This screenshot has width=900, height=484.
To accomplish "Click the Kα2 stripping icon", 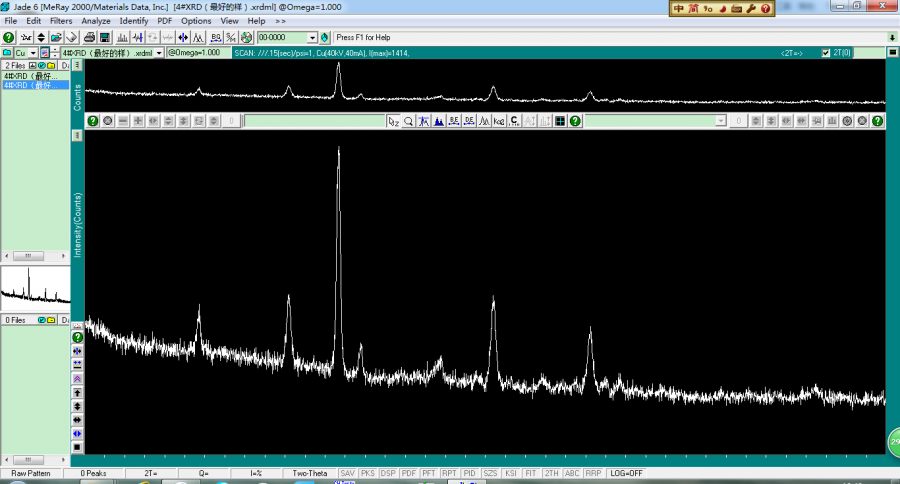I will click(x=499, y=121).
